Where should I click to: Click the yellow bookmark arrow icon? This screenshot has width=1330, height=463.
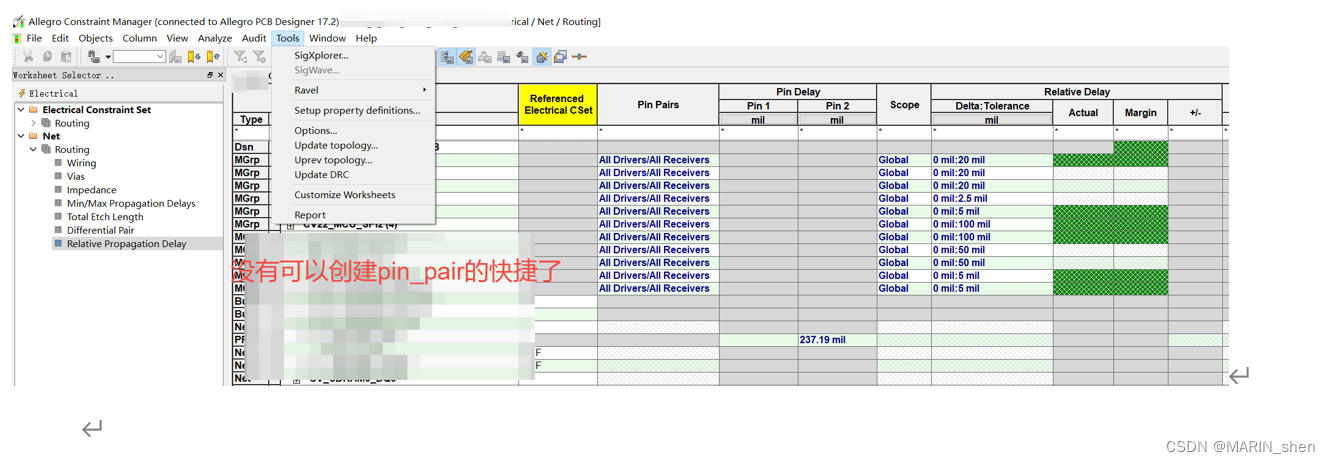(194, 57)
